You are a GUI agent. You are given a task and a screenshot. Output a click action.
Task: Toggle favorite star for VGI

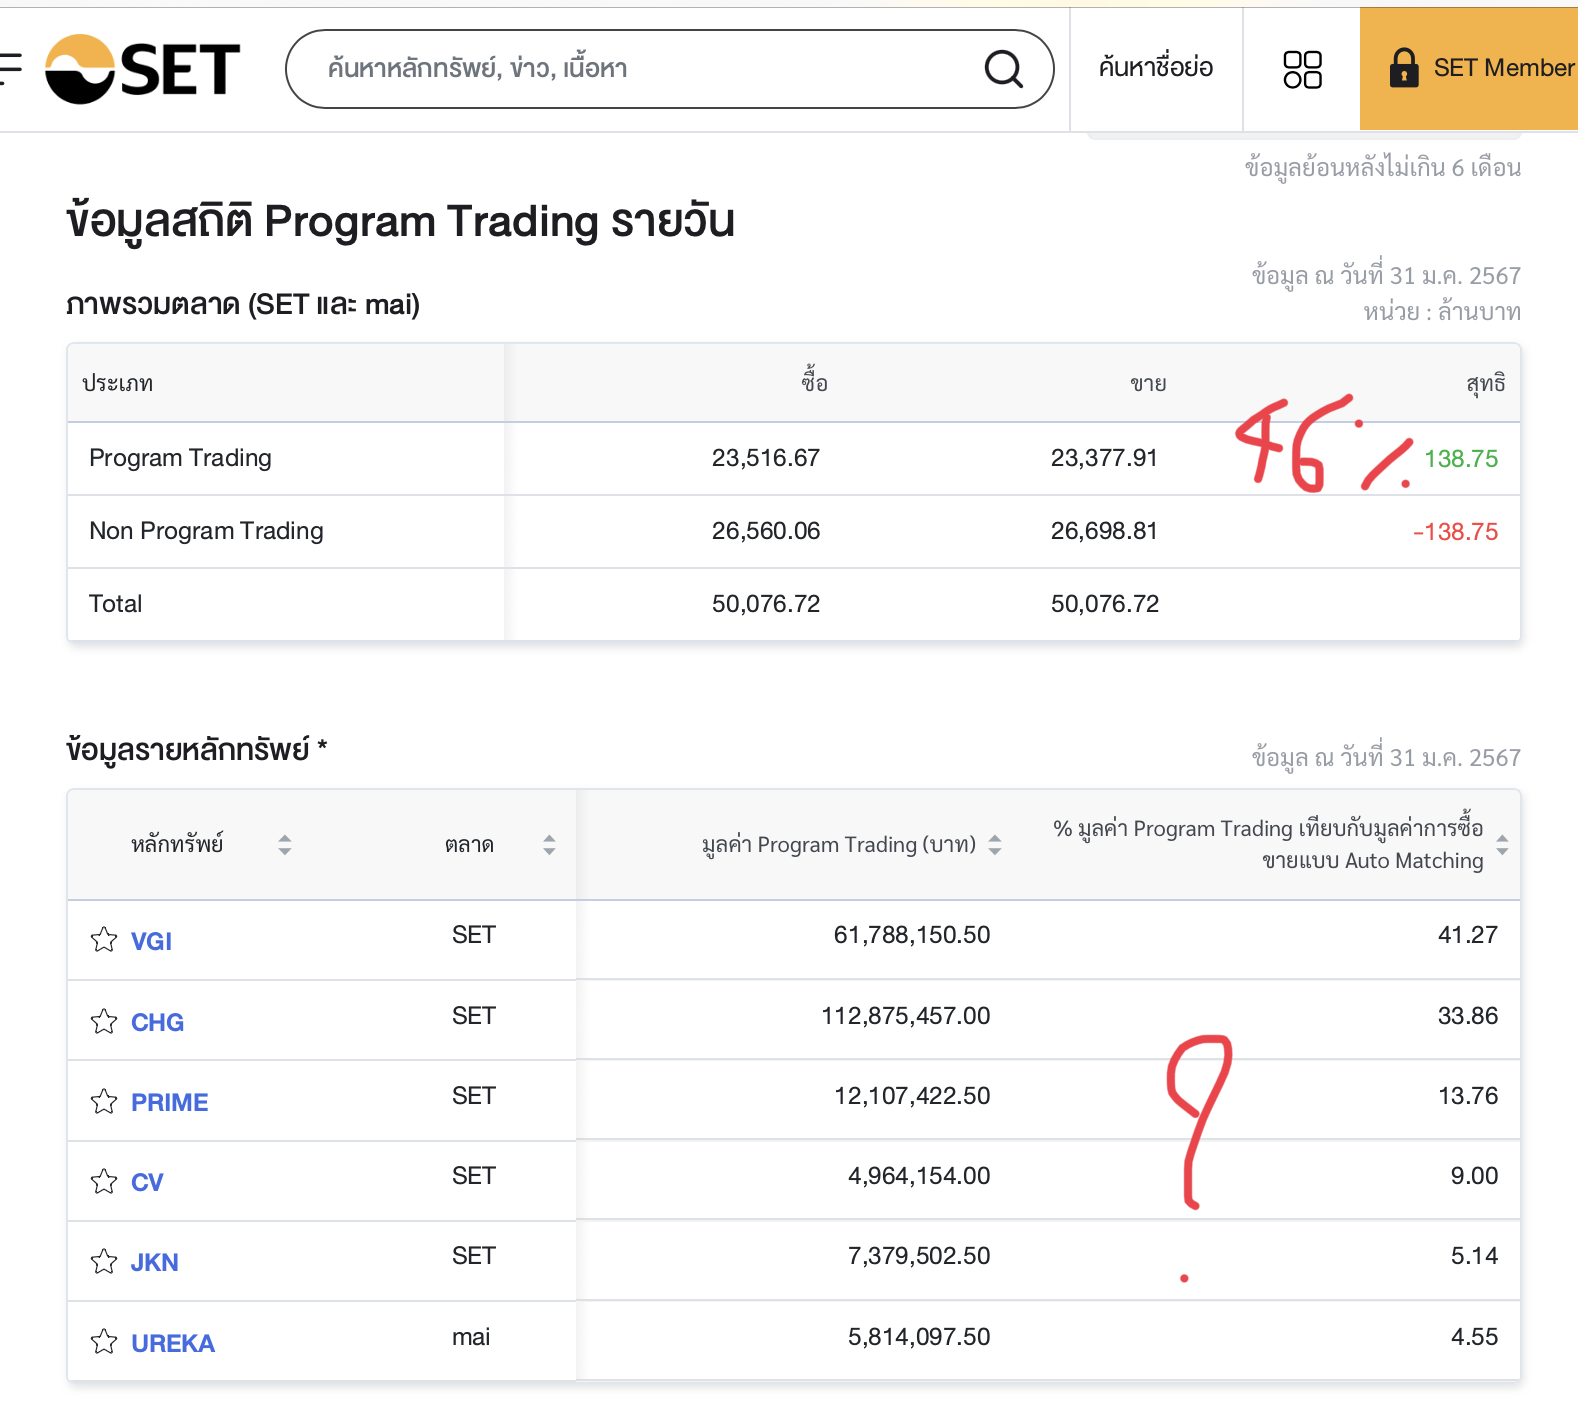(x=104, y=940)
